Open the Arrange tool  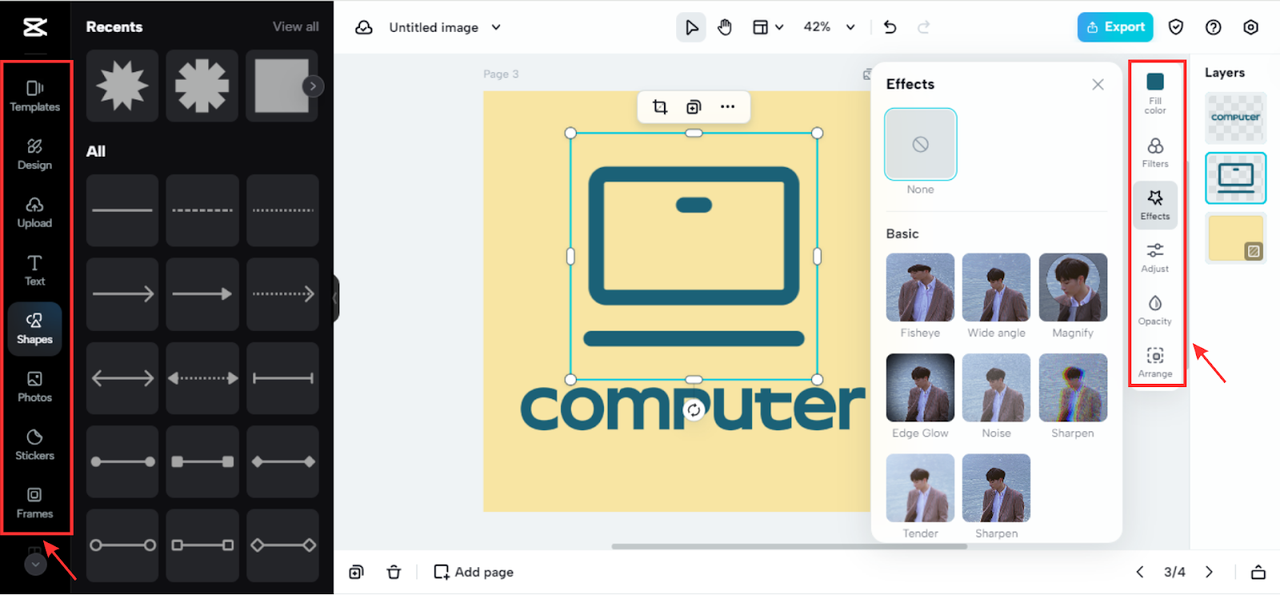pos(1155,362)
